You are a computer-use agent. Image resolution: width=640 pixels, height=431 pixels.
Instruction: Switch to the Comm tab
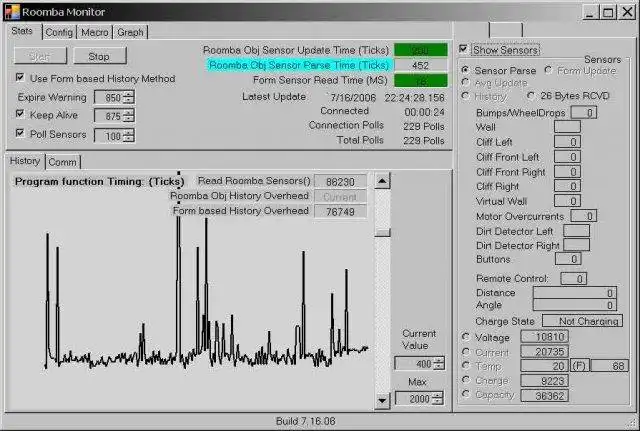point(62,162)
